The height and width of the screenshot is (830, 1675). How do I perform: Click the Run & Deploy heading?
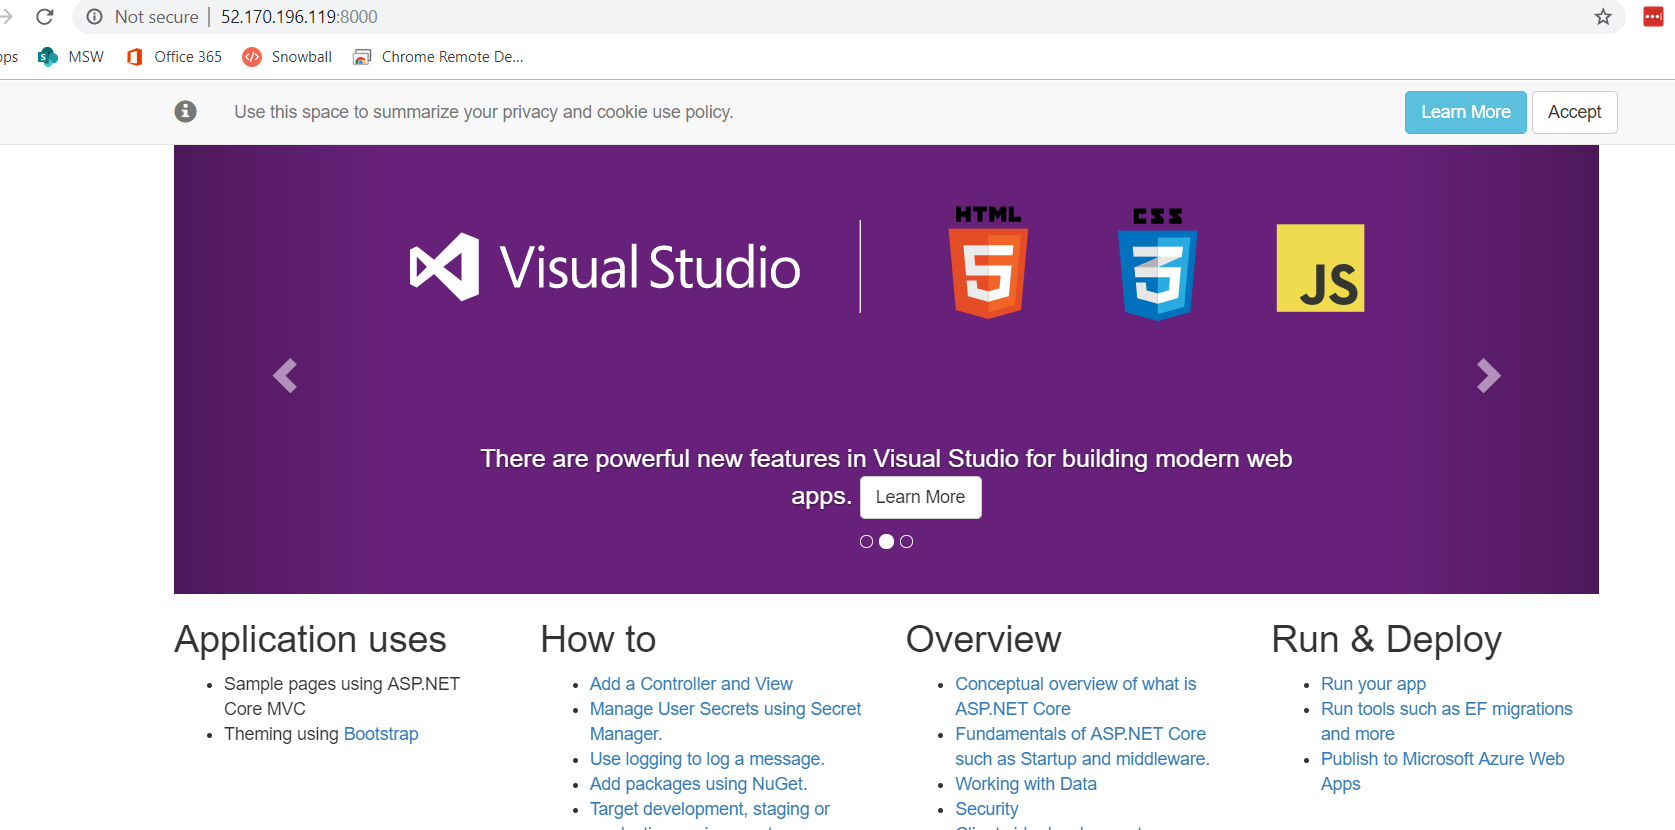[1386, 640]
